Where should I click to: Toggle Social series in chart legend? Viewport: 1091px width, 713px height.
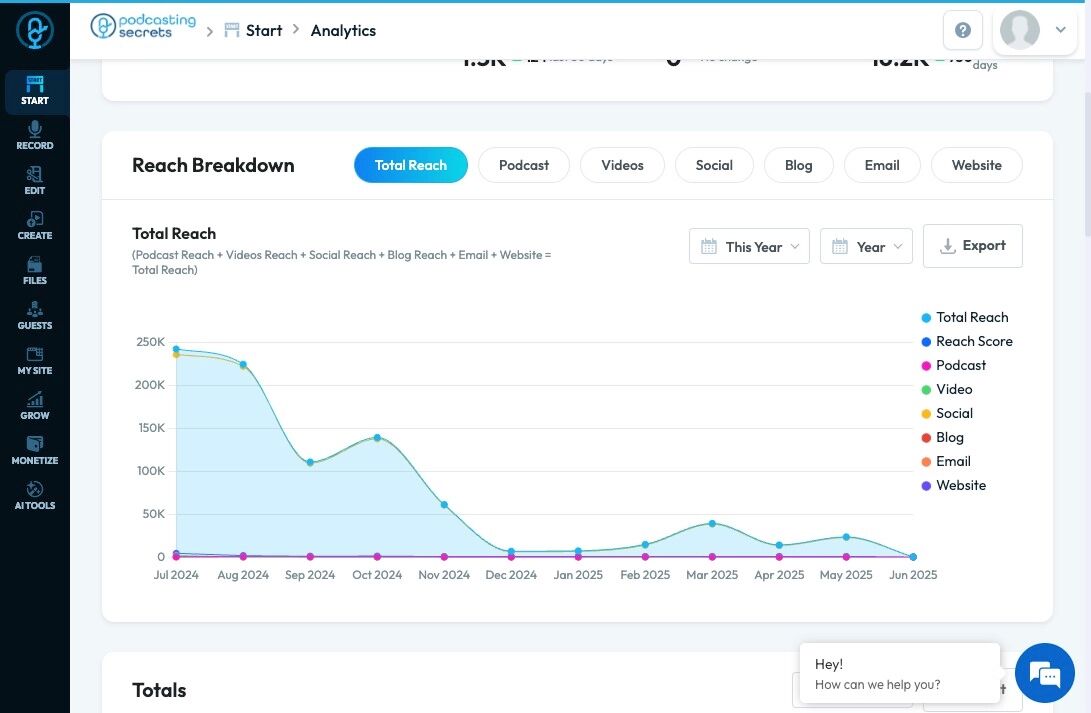(x=947, y=413)
